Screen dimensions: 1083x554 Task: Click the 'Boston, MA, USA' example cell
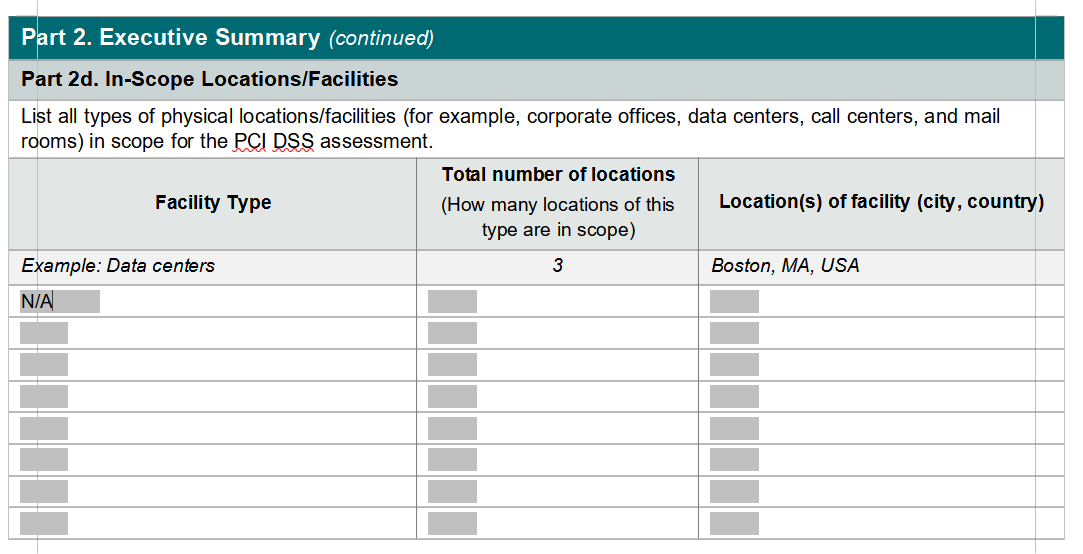click(785, 266)
